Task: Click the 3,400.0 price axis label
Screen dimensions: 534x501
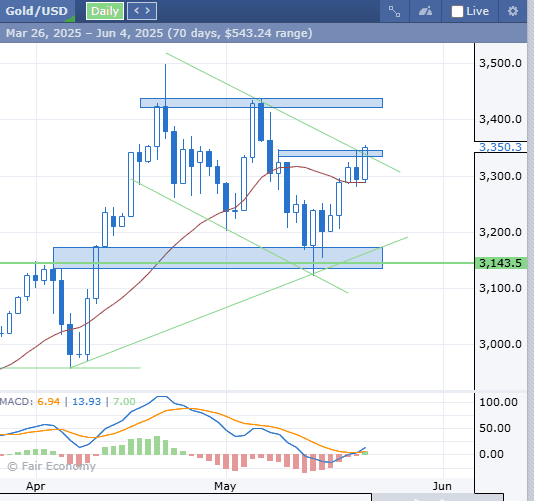Action: tap(500, 119)
